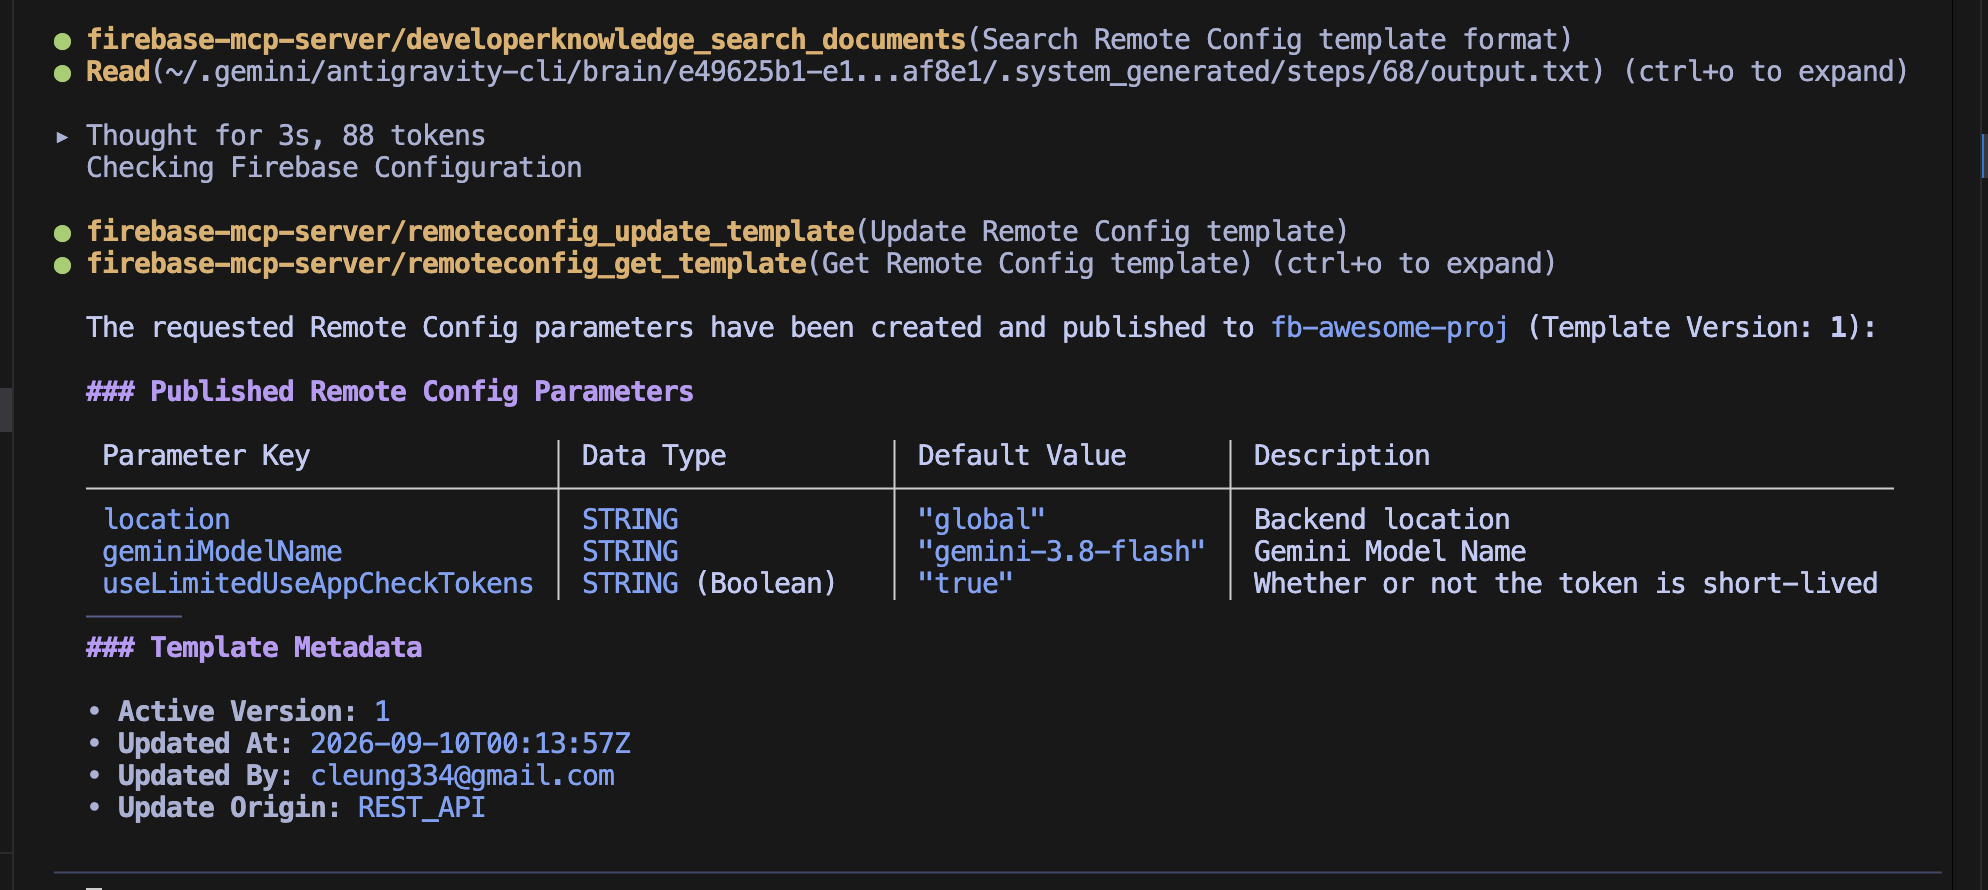The width and height of the screenshot is (1988, 890).
Task: Click the cleung334@gmail.com email link
Action: pos(462,776)
